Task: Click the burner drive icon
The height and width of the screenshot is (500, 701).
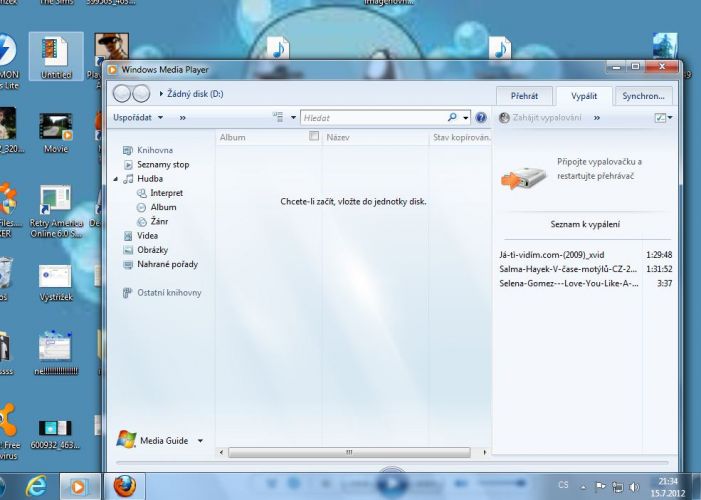Action: [524, 178]
